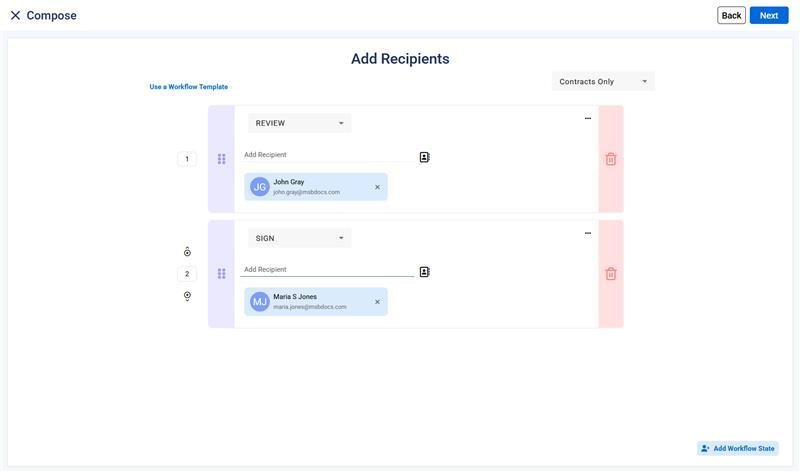Remove John Gray from recipients
This screenshot has height=472, width=800.
point(377,187)
